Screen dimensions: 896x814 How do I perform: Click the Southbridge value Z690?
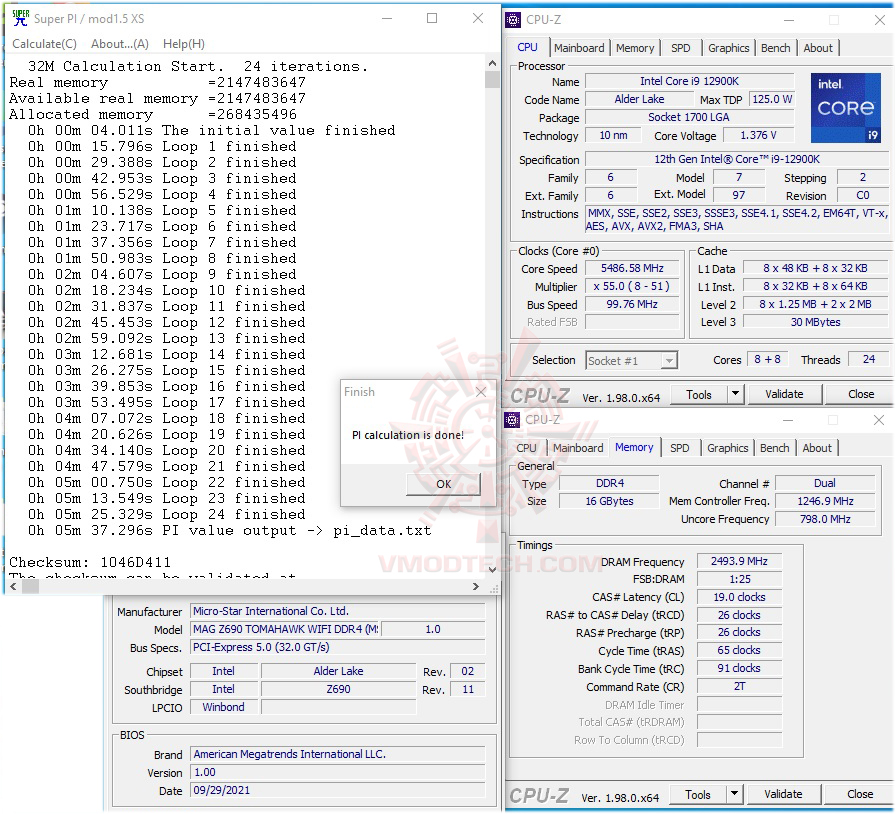[338, 689]
